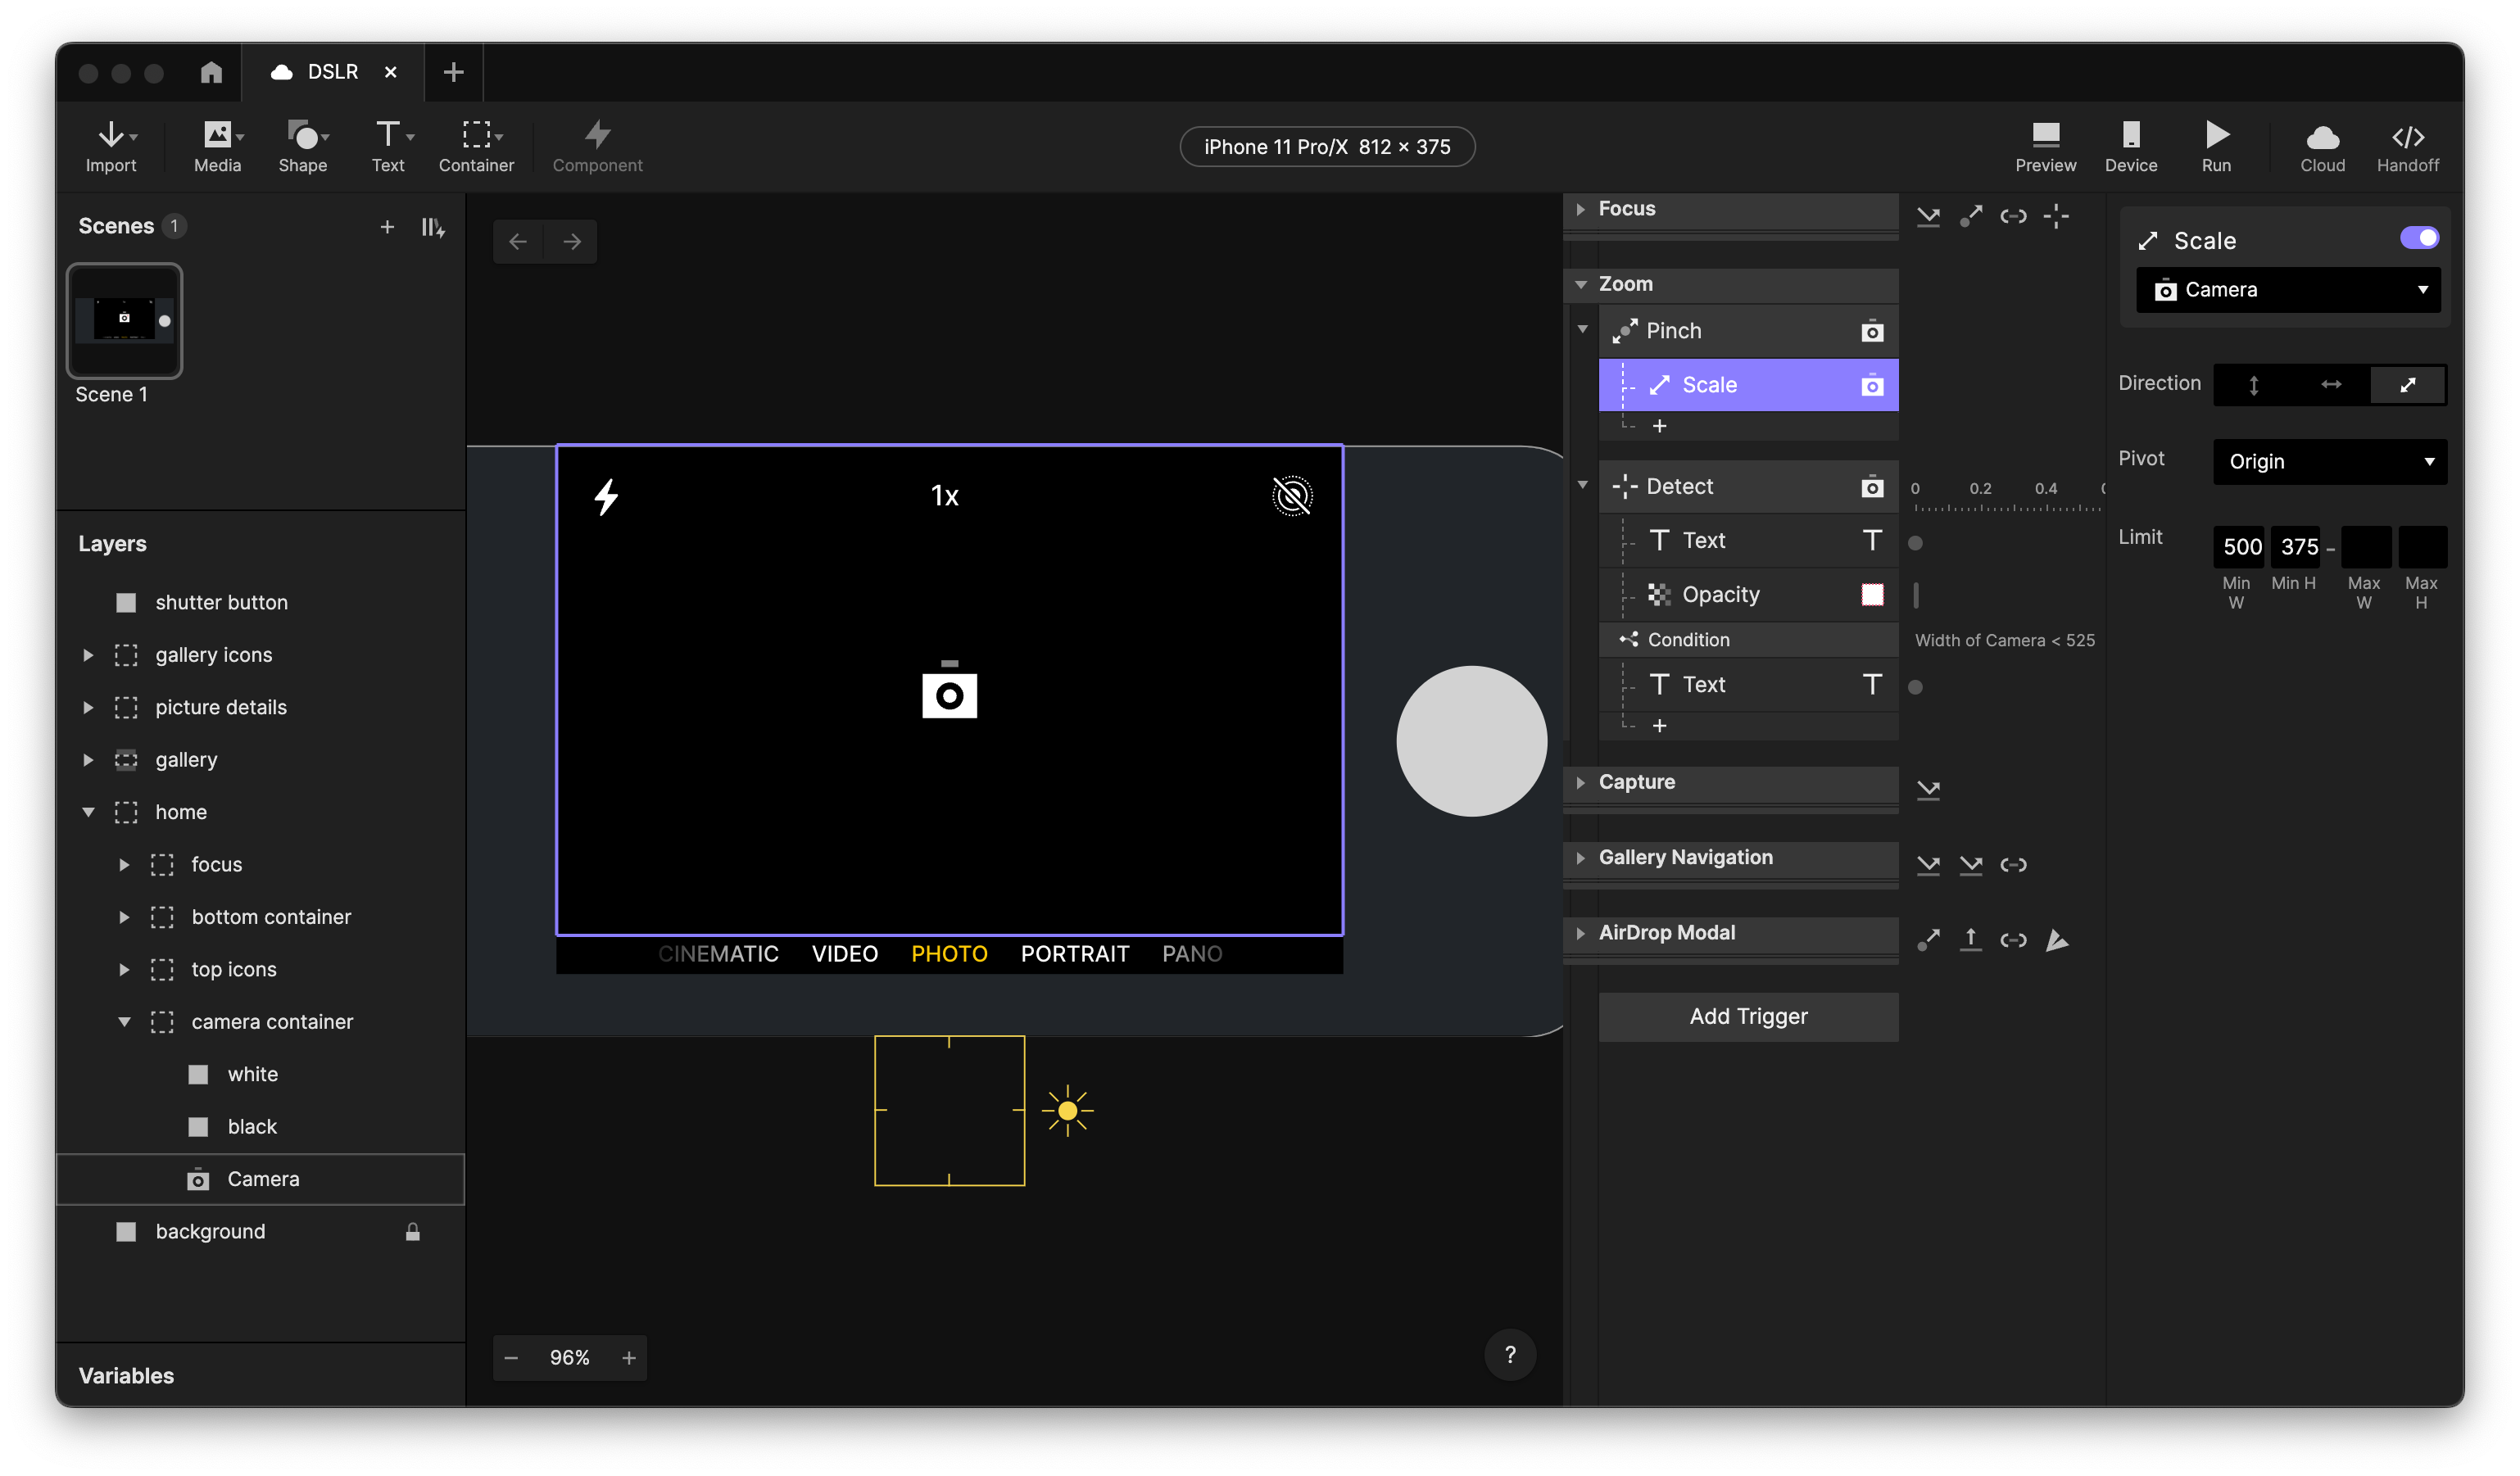
Task: Select the VIDEO camera mode tab
Action: pos(844,953)
